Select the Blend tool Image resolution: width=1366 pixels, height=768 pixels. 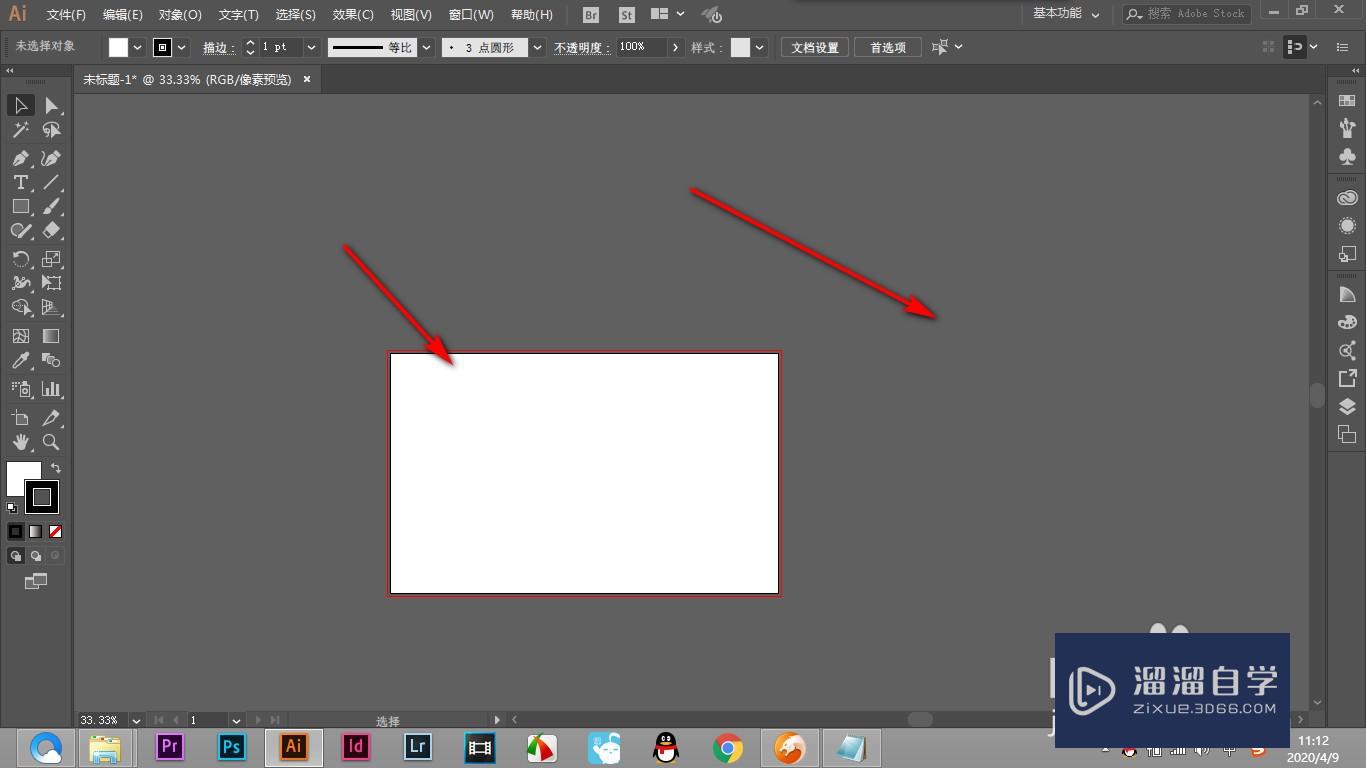click(51, 360)
